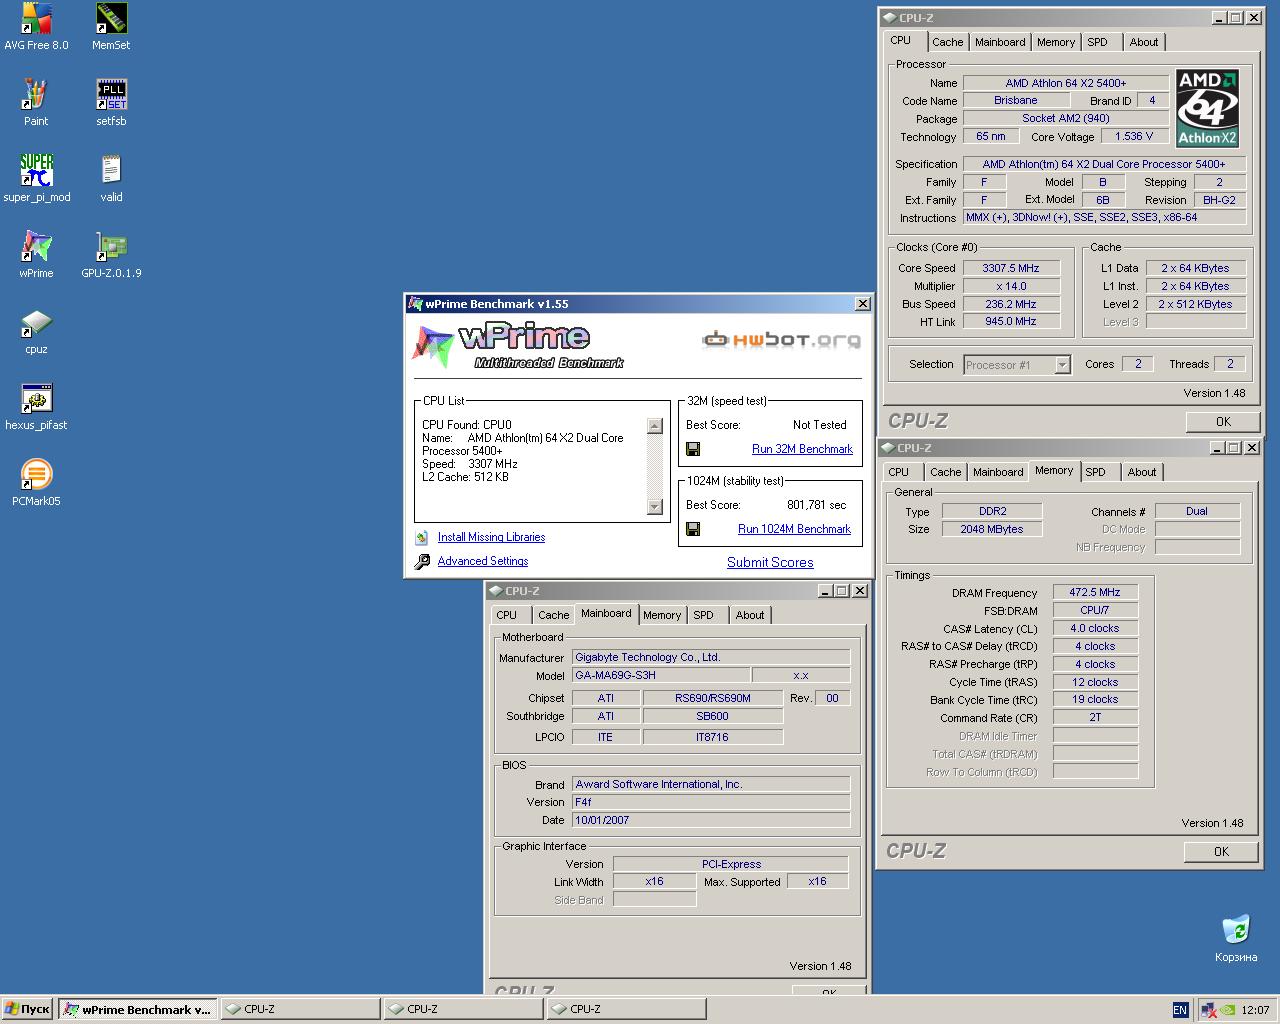Switch to Mainboard tab in top CPU-Z window
The height and width of the screenshot is (1024, 1280).
(1000, 42)
